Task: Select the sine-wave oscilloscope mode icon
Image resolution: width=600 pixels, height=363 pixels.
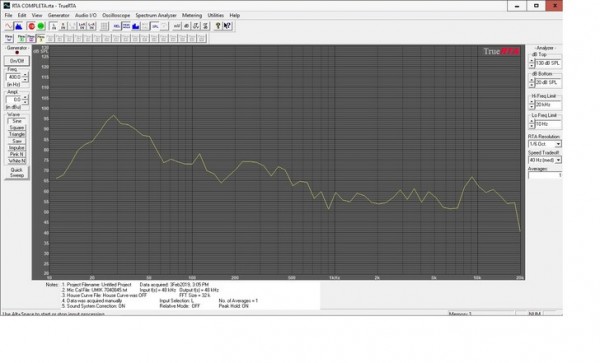Action: coord(9,26)
